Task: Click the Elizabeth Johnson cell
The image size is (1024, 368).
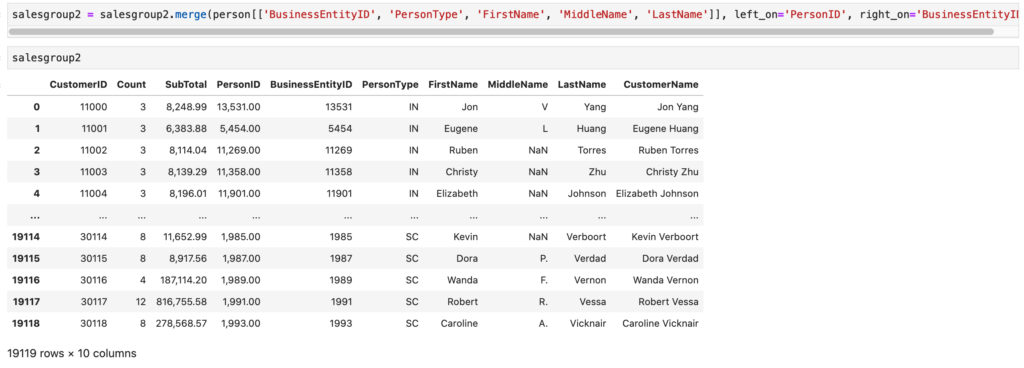Action: 657,193
